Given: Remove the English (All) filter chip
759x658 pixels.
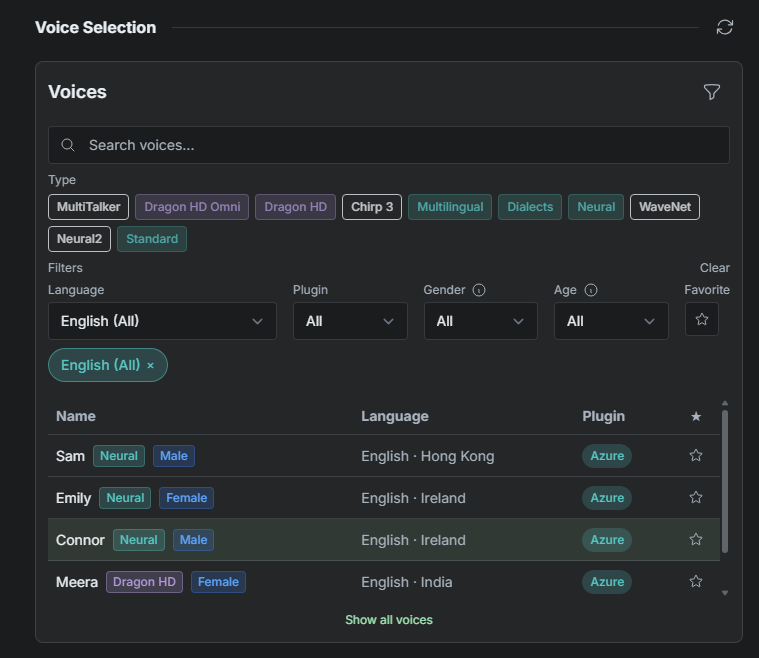Looking at the screenshot, I should click(151, 366).
